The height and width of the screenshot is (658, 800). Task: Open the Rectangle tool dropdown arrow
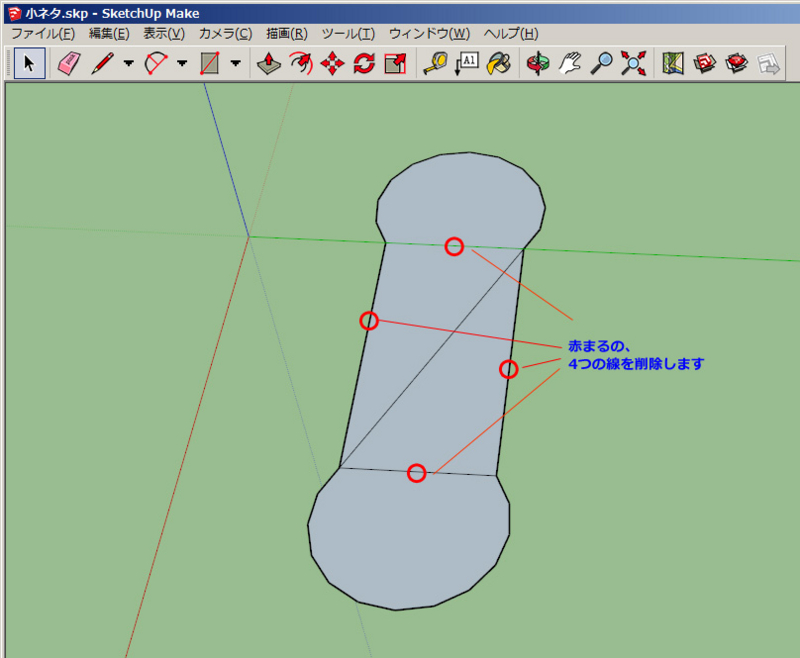click(235, 63)
